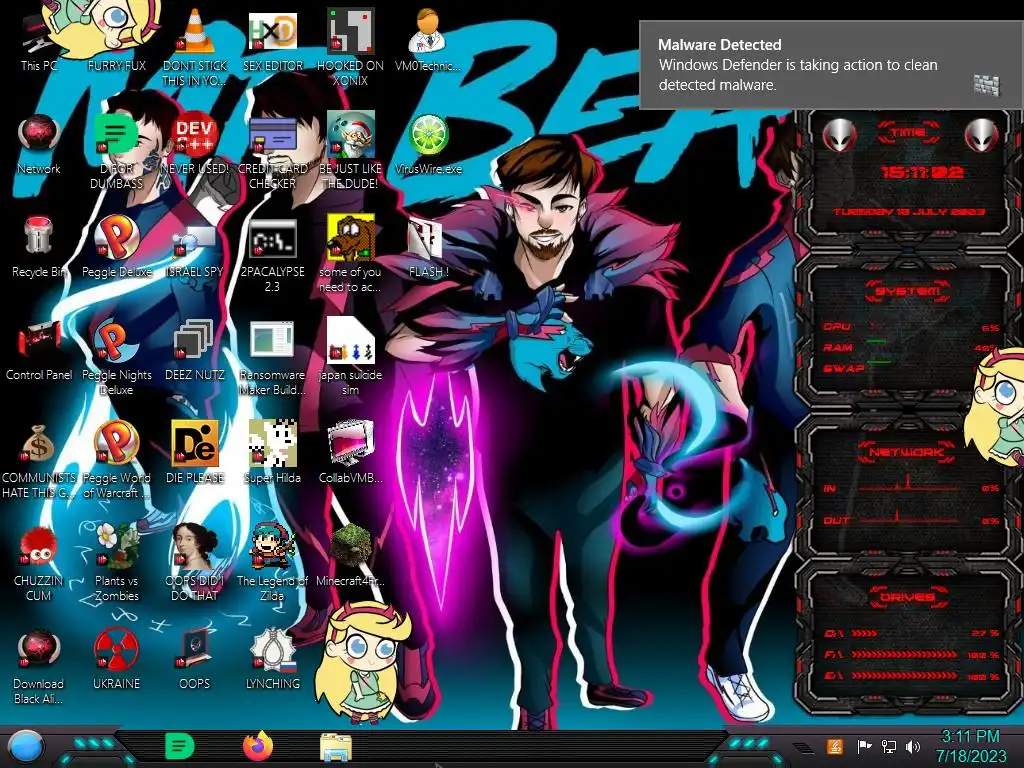Click the left alien head on TIME widget
This screenshot has height=768, width=1024.
pos(840,136)
